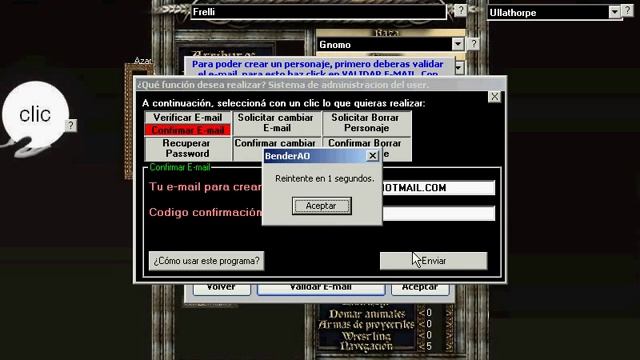Click the character name field Frelli

(318, 12)
